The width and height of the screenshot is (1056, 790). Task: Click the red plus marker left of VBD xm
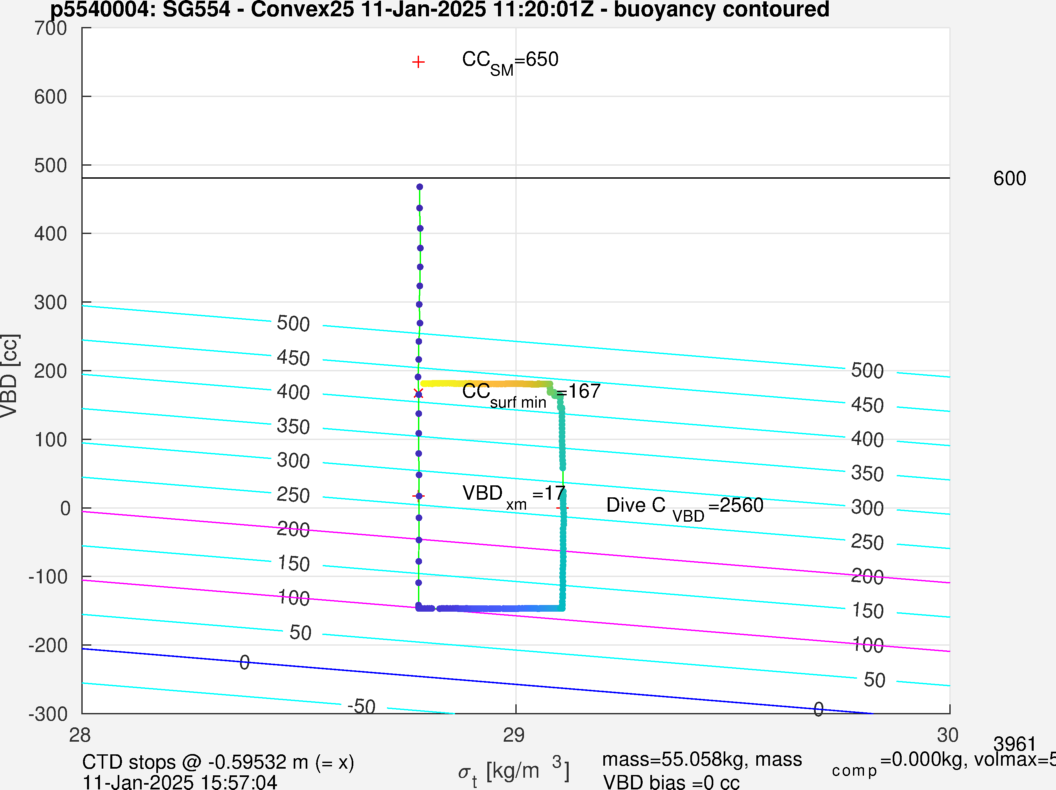(418, 496)
